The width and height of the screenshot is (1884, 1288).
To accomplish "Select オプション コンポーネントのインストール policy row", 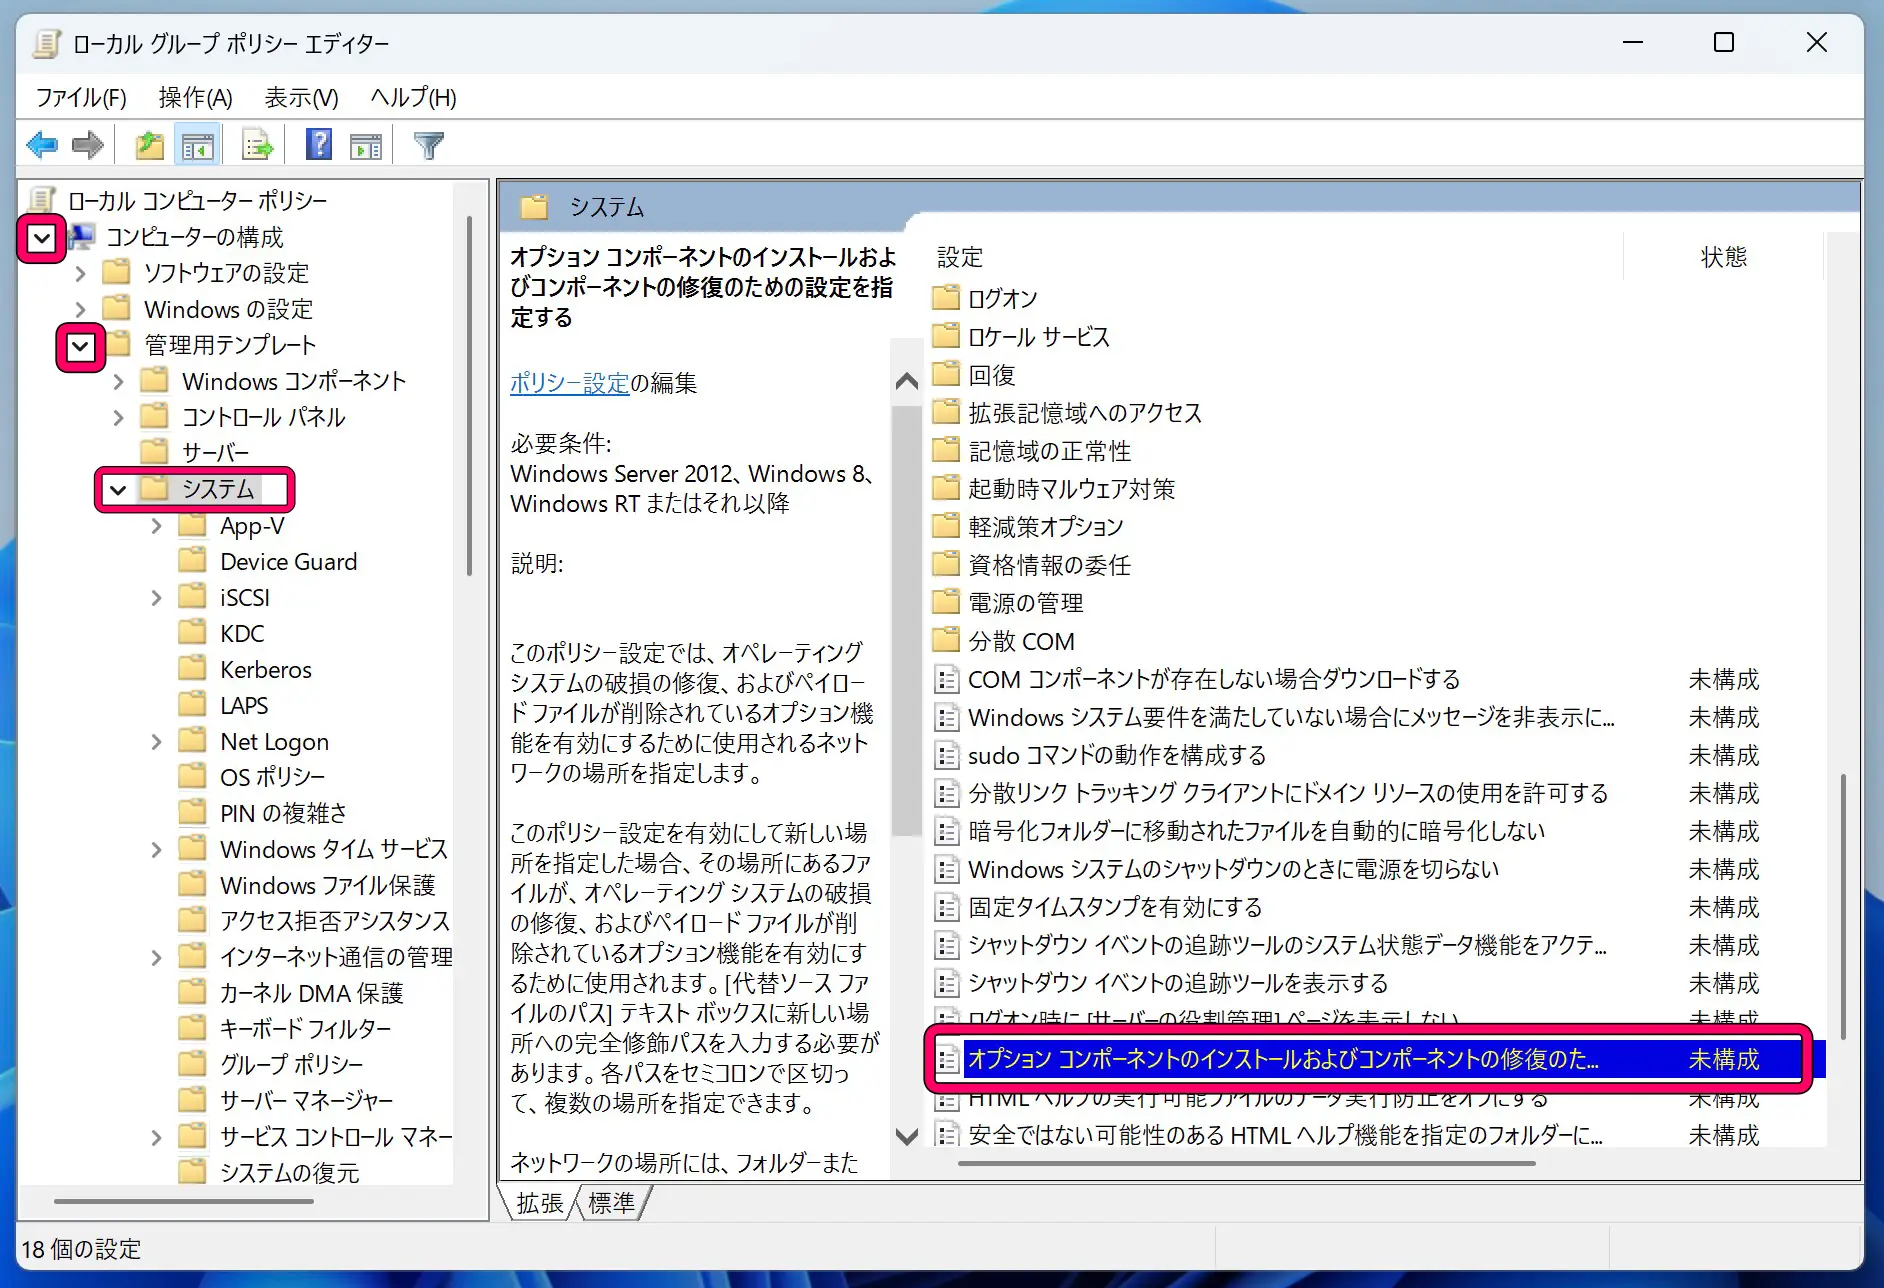I will coord(1379,1059).
